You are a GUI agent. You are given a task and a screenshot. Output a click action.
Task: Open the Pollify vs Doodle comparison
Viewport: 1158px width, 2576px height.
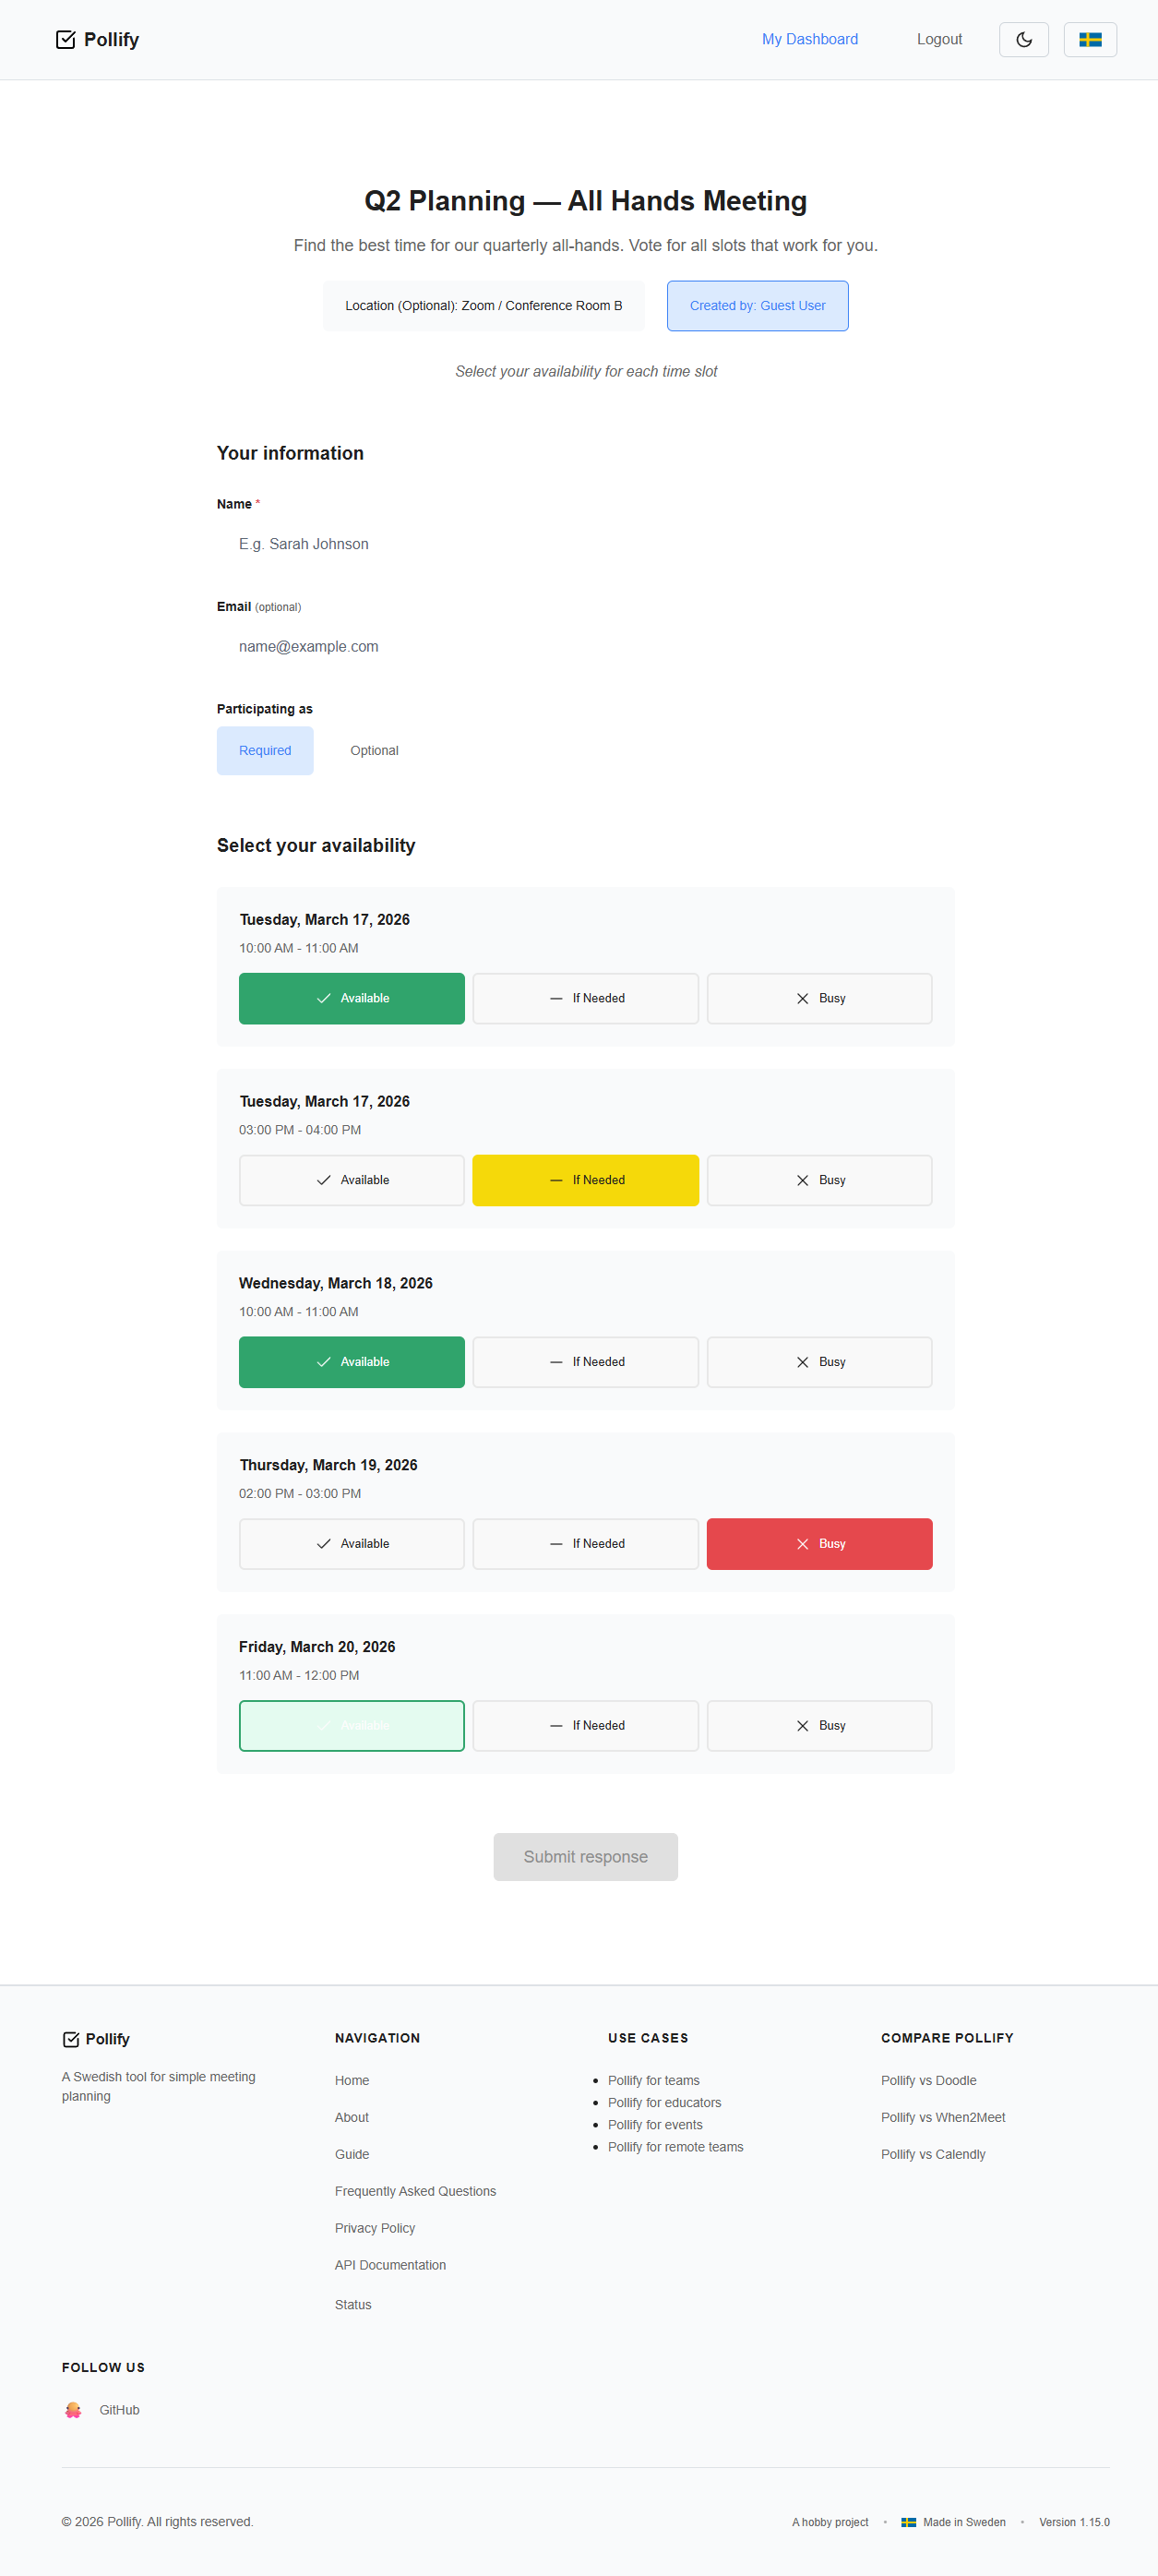click(x=928, y=2080)
